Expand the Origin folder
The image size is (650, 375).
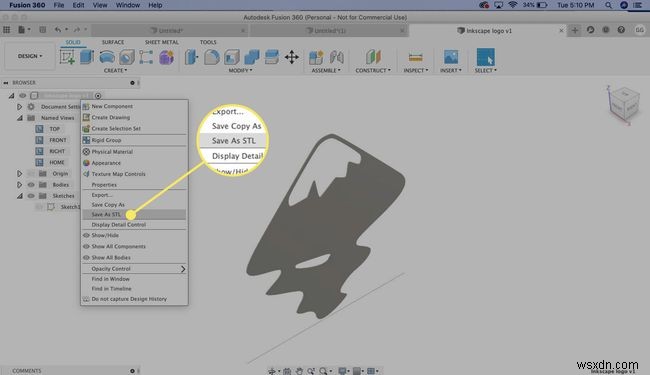pos(19,174)
